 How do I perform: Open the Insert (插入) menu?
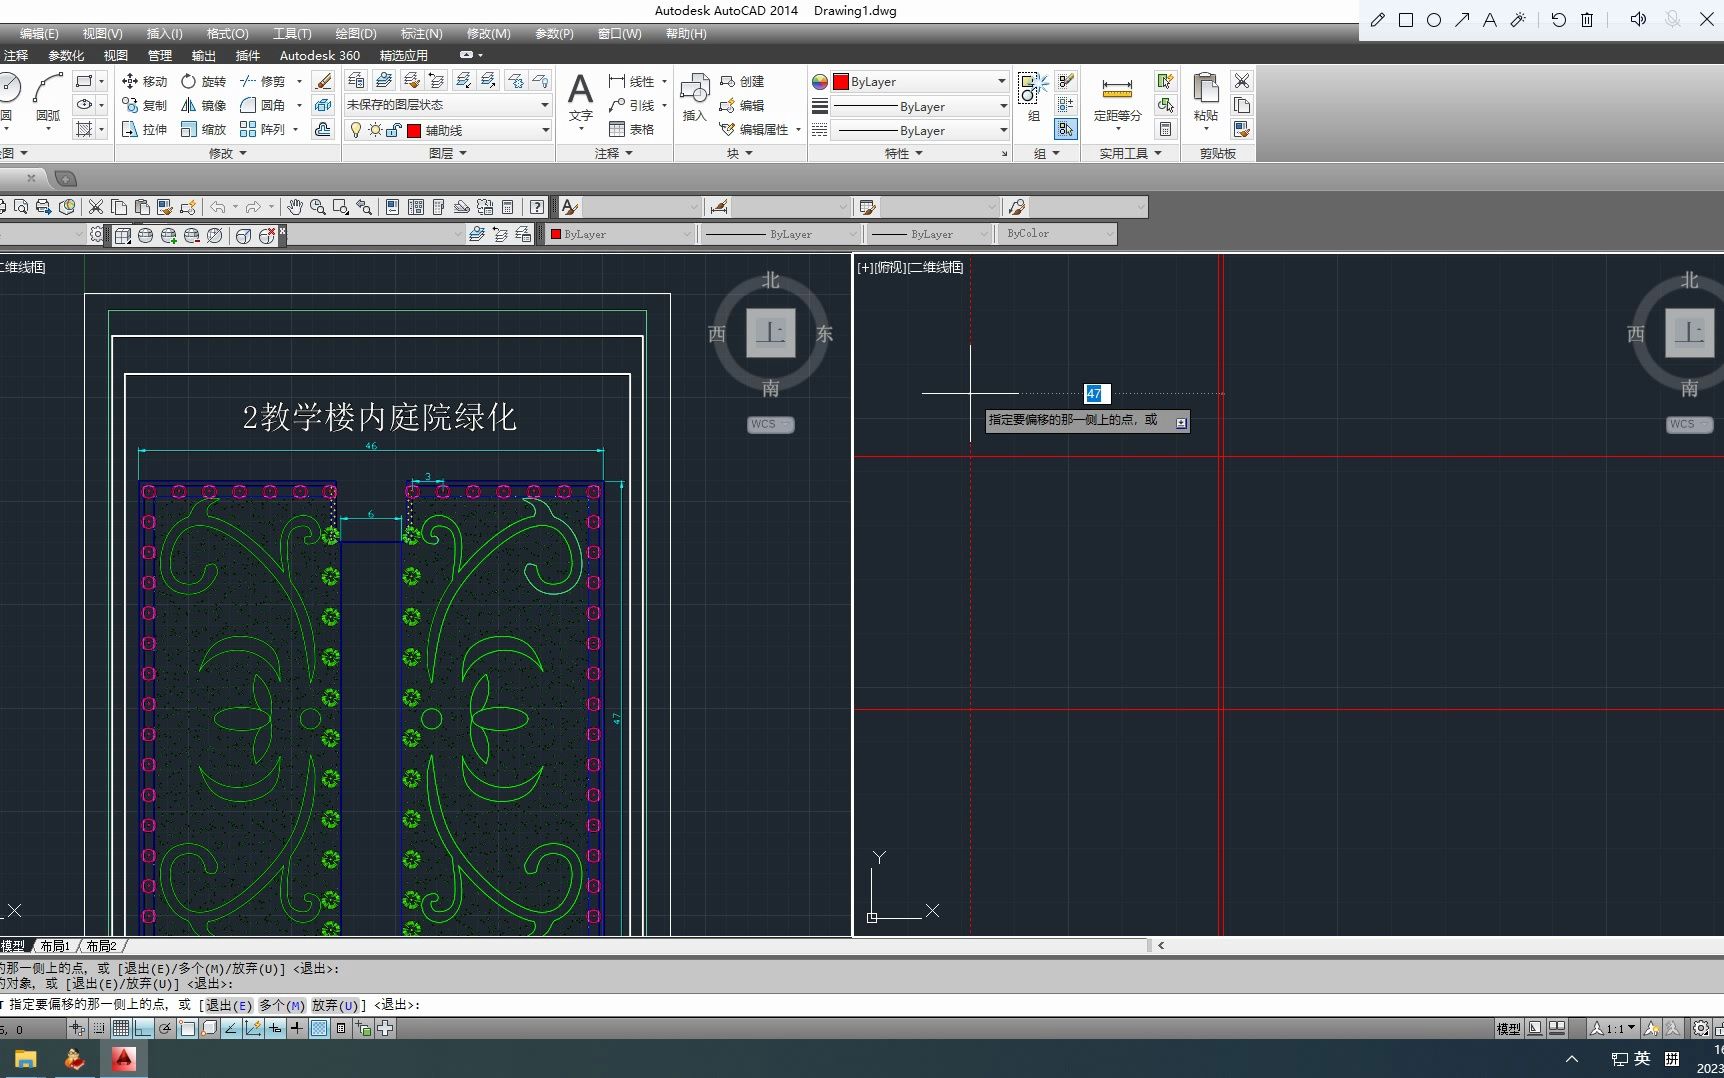coord(164,33)
